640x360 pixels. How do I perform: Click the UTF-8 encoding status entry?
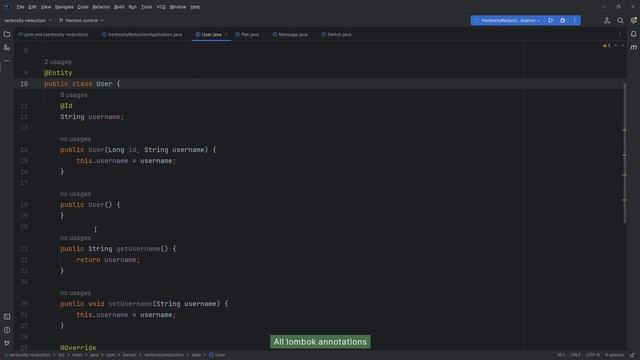[593, 355]
